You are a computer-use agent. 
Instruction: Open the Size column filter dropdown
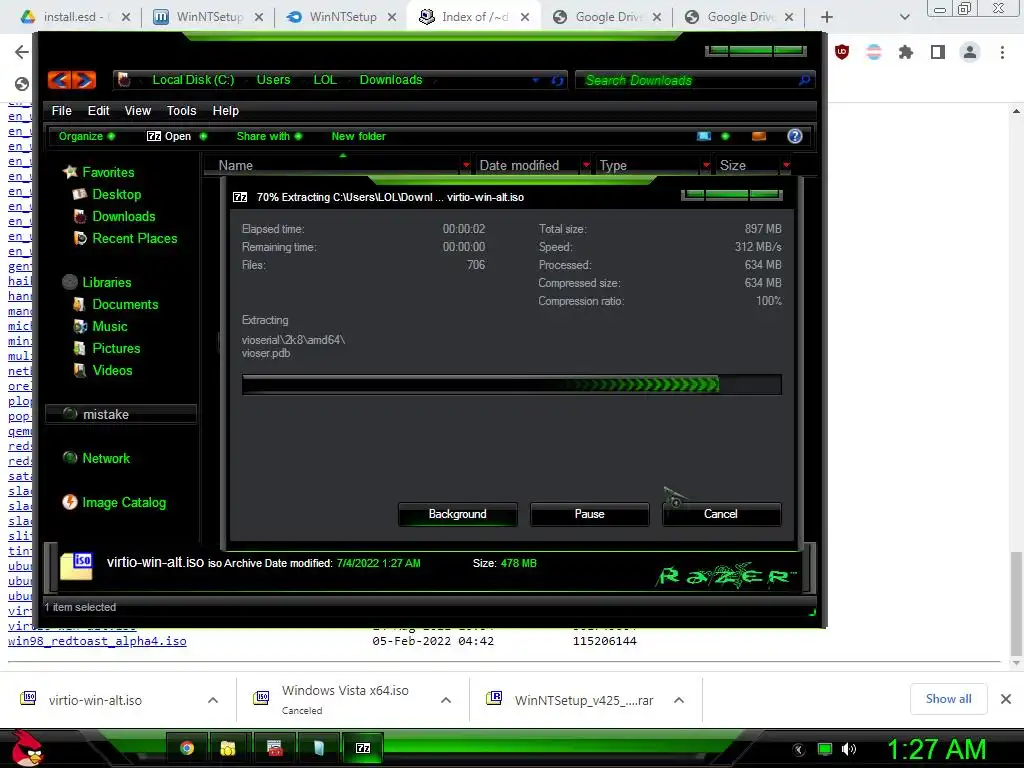point(786,165)
